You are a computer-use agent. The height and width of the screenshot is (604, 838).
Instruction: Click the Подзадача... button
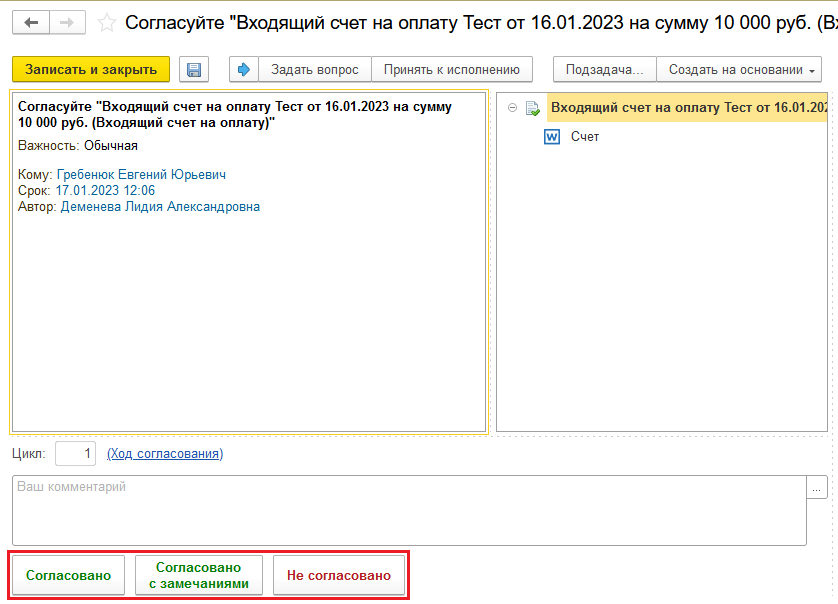(604, 70)
